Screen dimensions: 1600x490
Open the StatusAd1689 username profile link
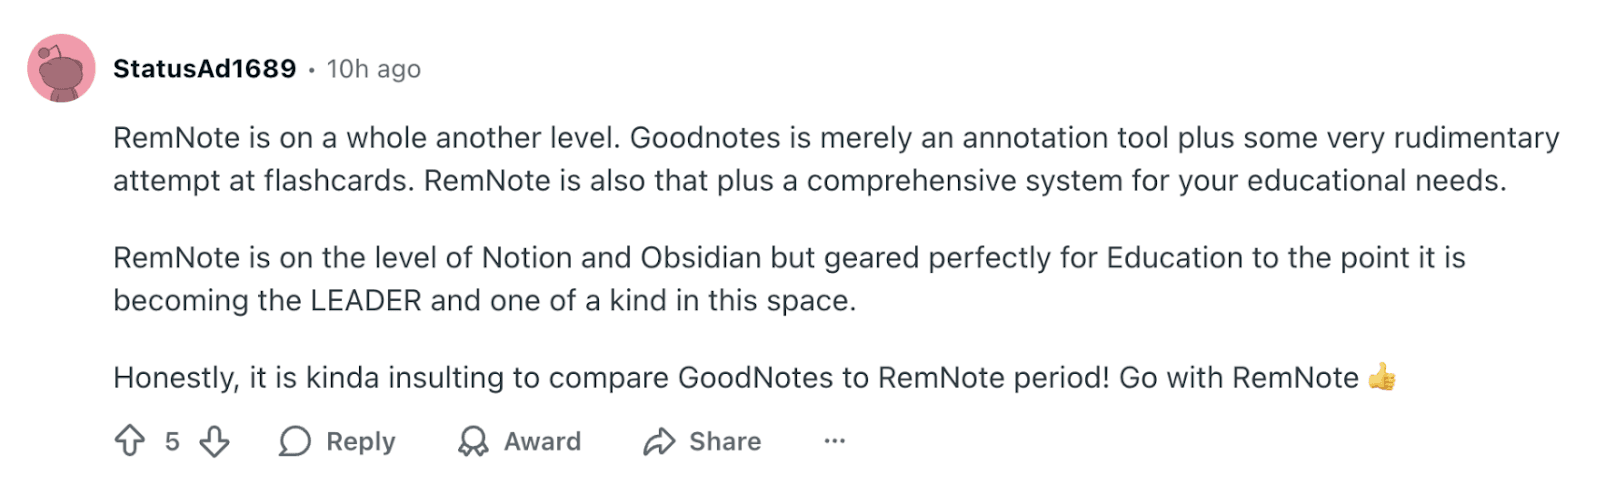pyautogui.click(x=205, y=68)
